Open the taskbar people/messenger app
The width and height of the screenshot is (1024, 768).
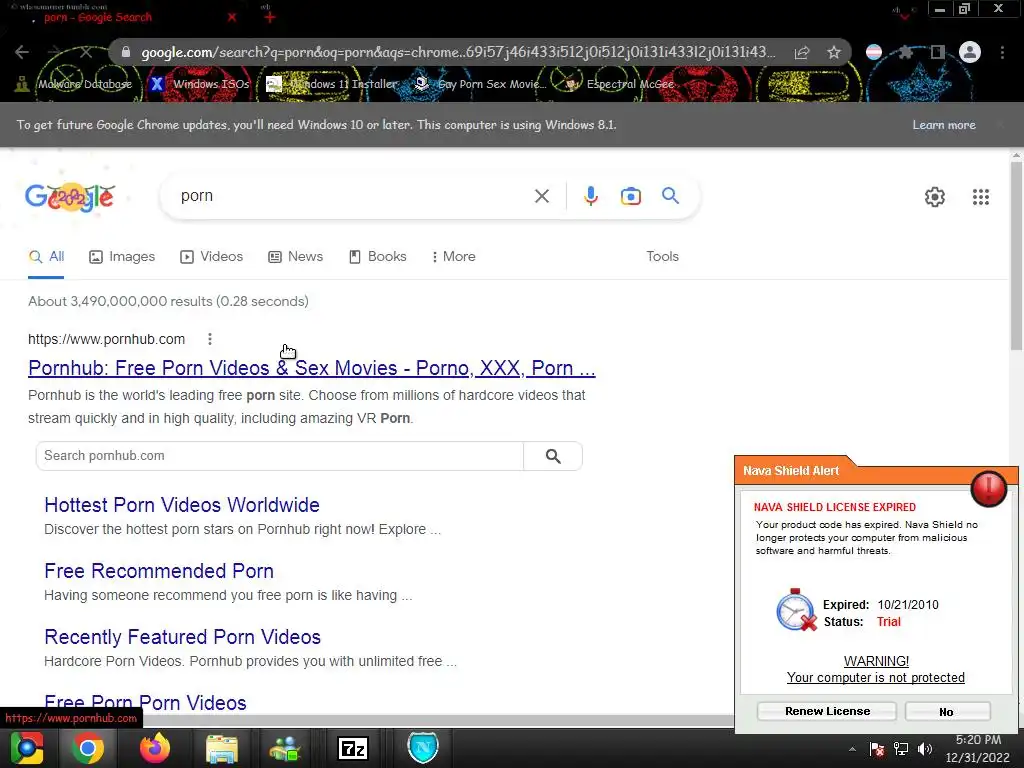tap(285, 748)
